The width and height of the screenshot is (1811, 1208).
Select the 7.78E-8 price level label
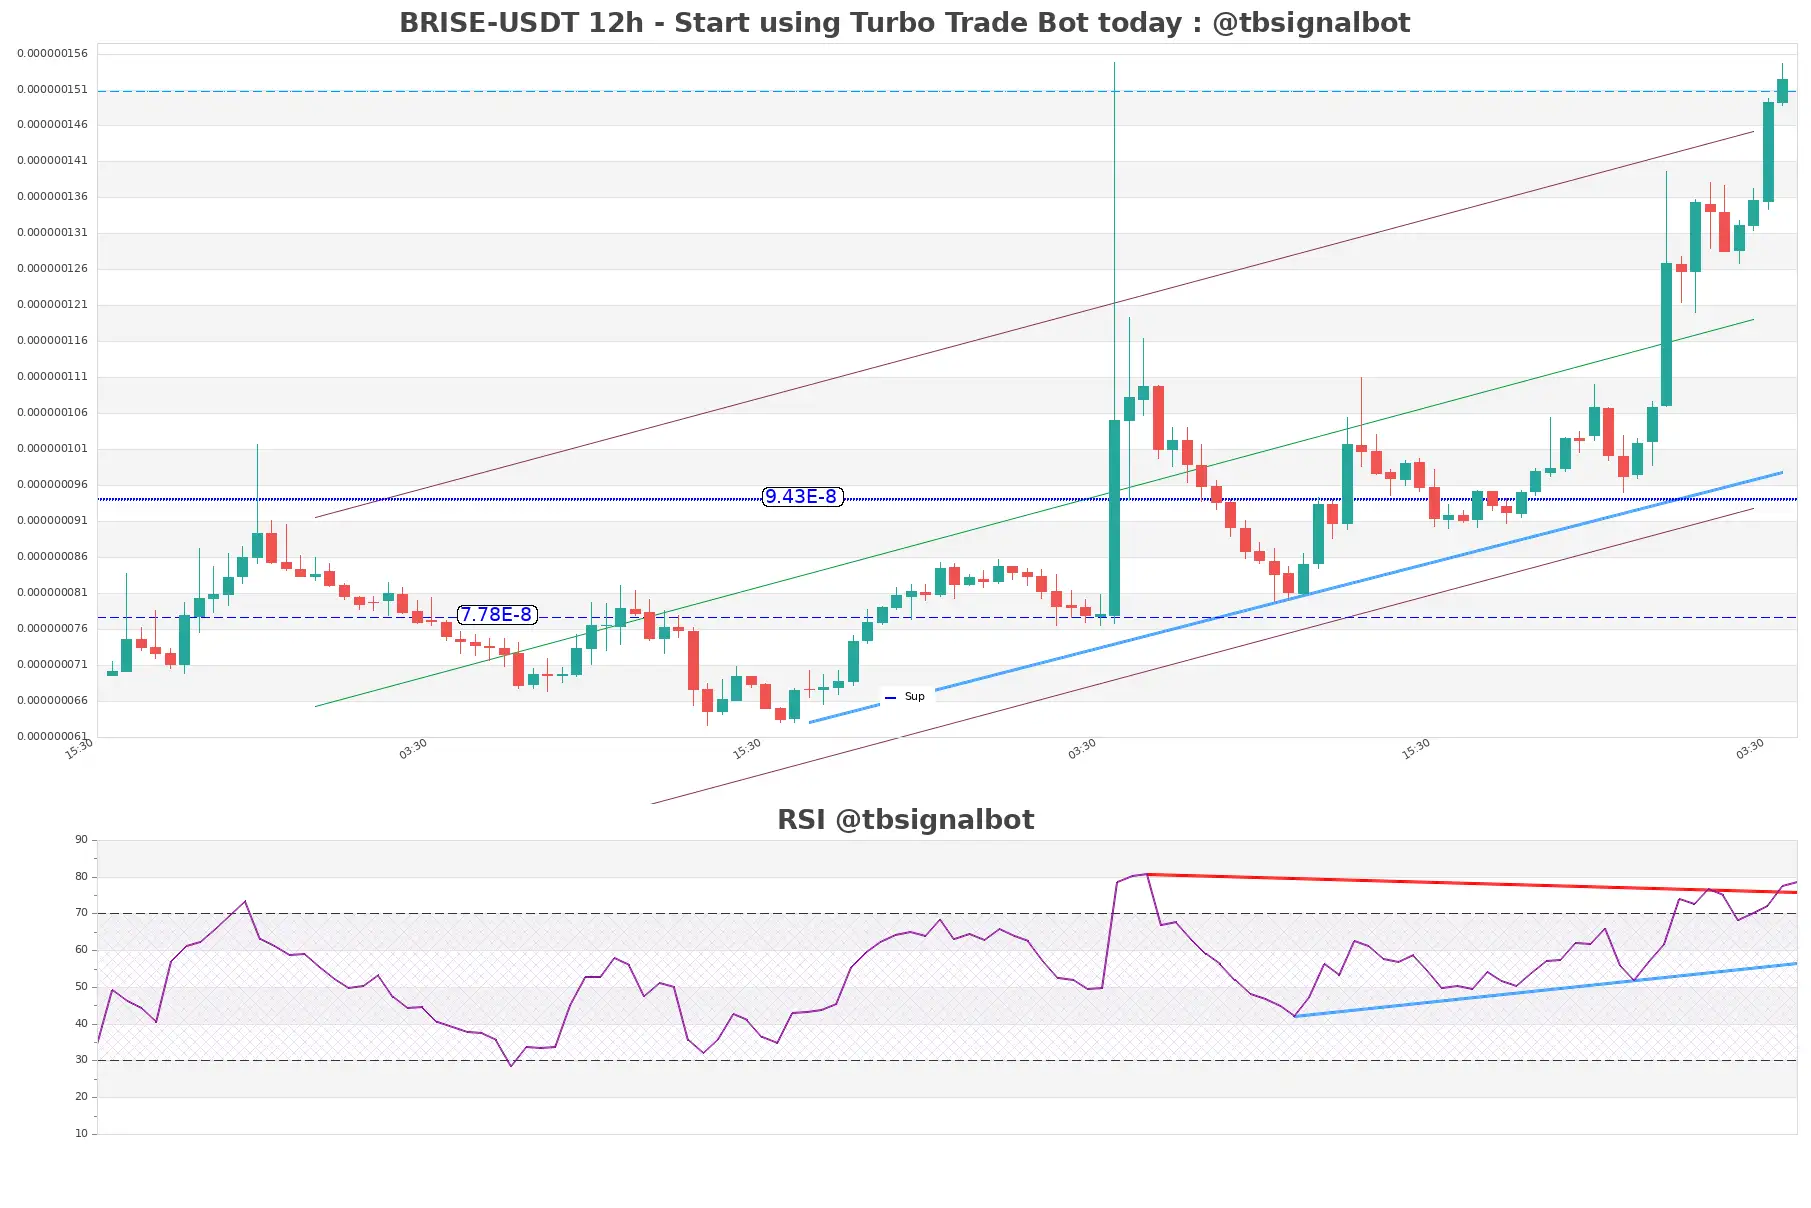click(x=497, y=614)
